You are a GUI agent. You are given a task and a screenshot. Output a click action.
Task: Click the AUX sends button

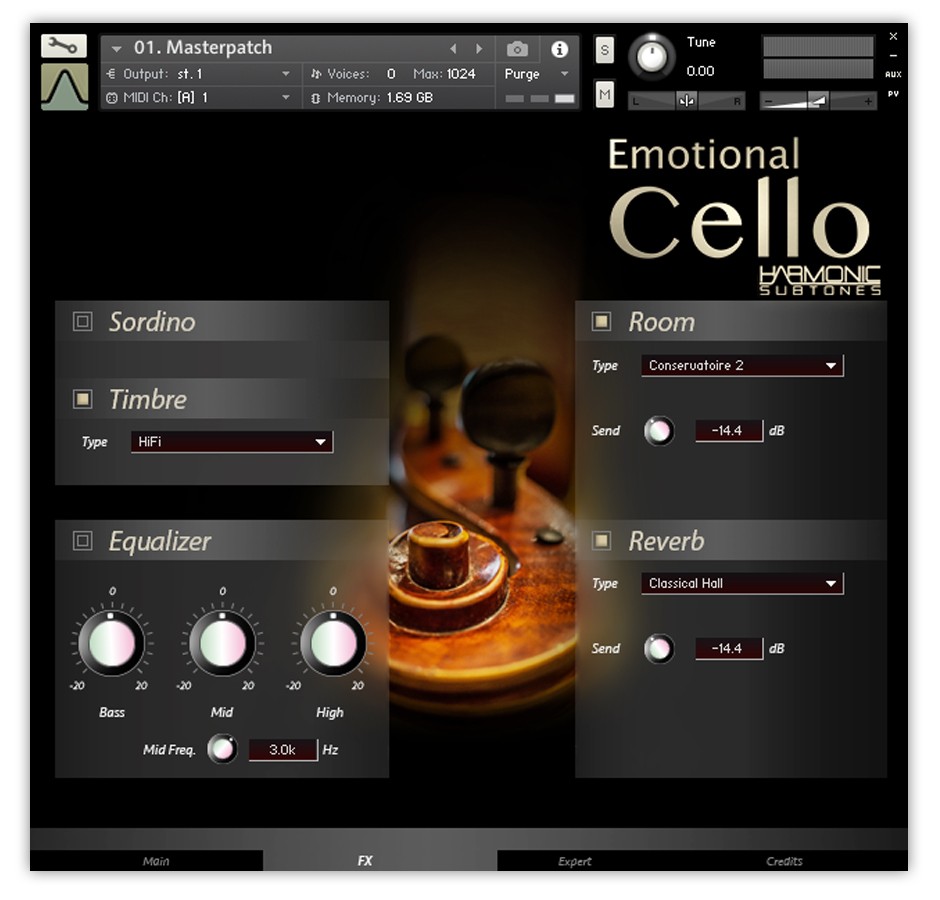tap(893, 74)
